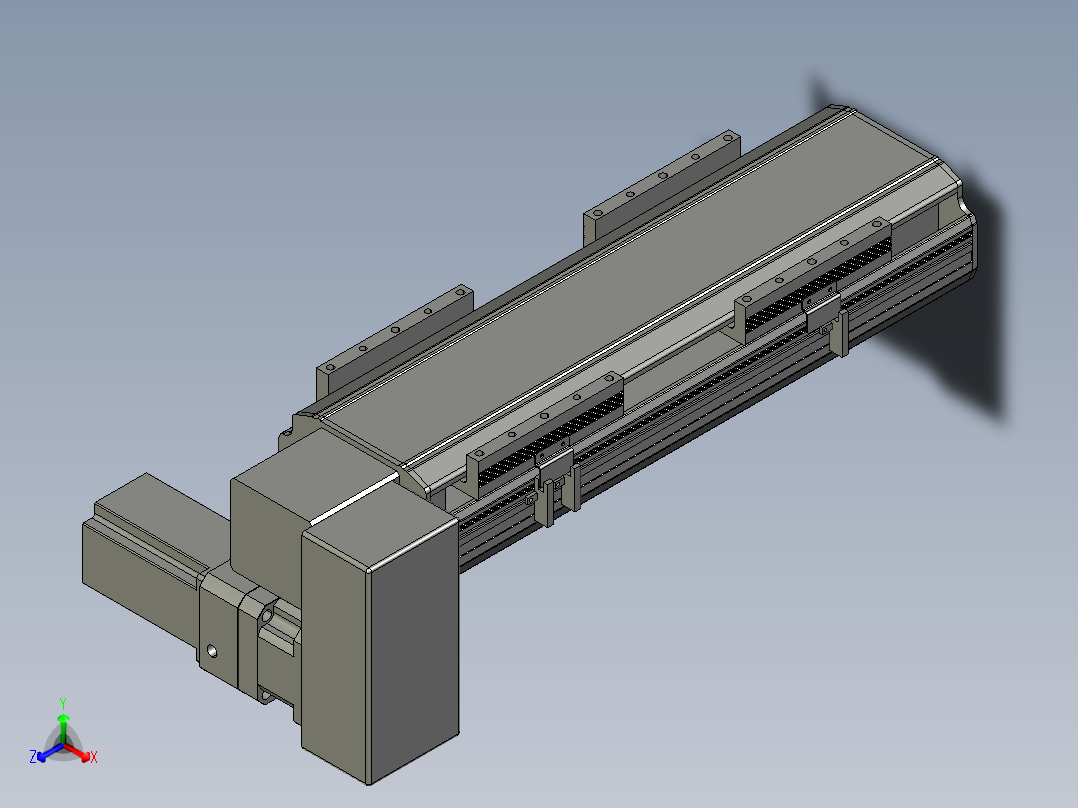Select the near left mounting bracket with holes
The width and height of the screenshot is (1078, 808).
click(x=395, y=341)
